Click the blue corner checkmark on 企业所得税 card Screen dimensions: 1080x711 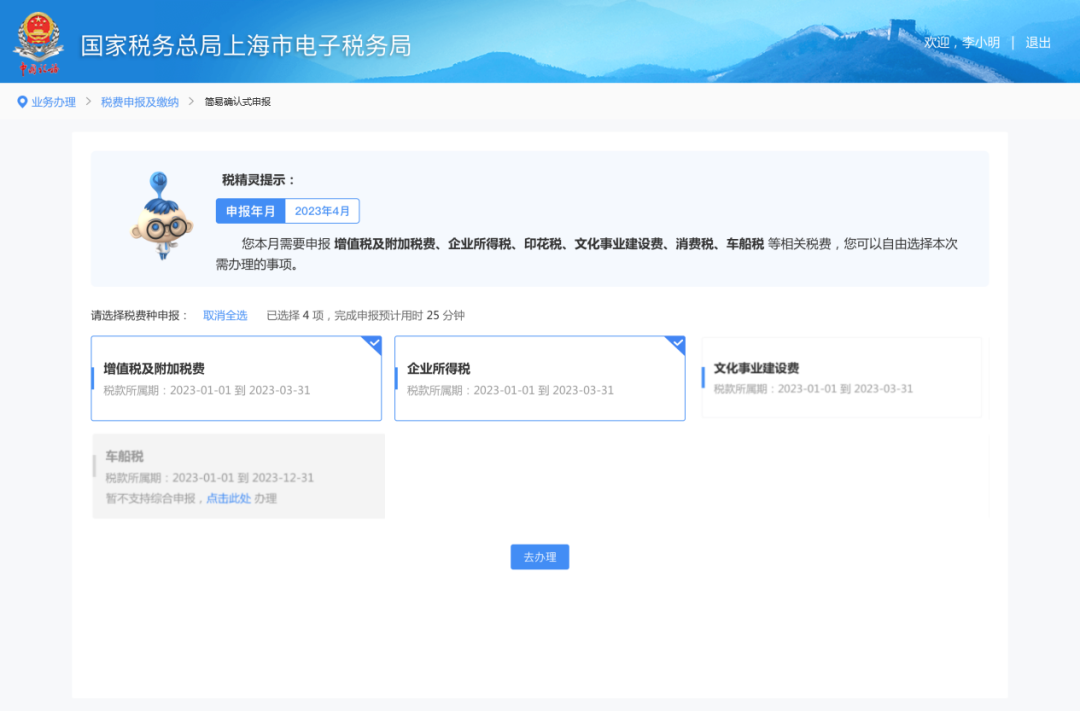click(x=676, y=344)
